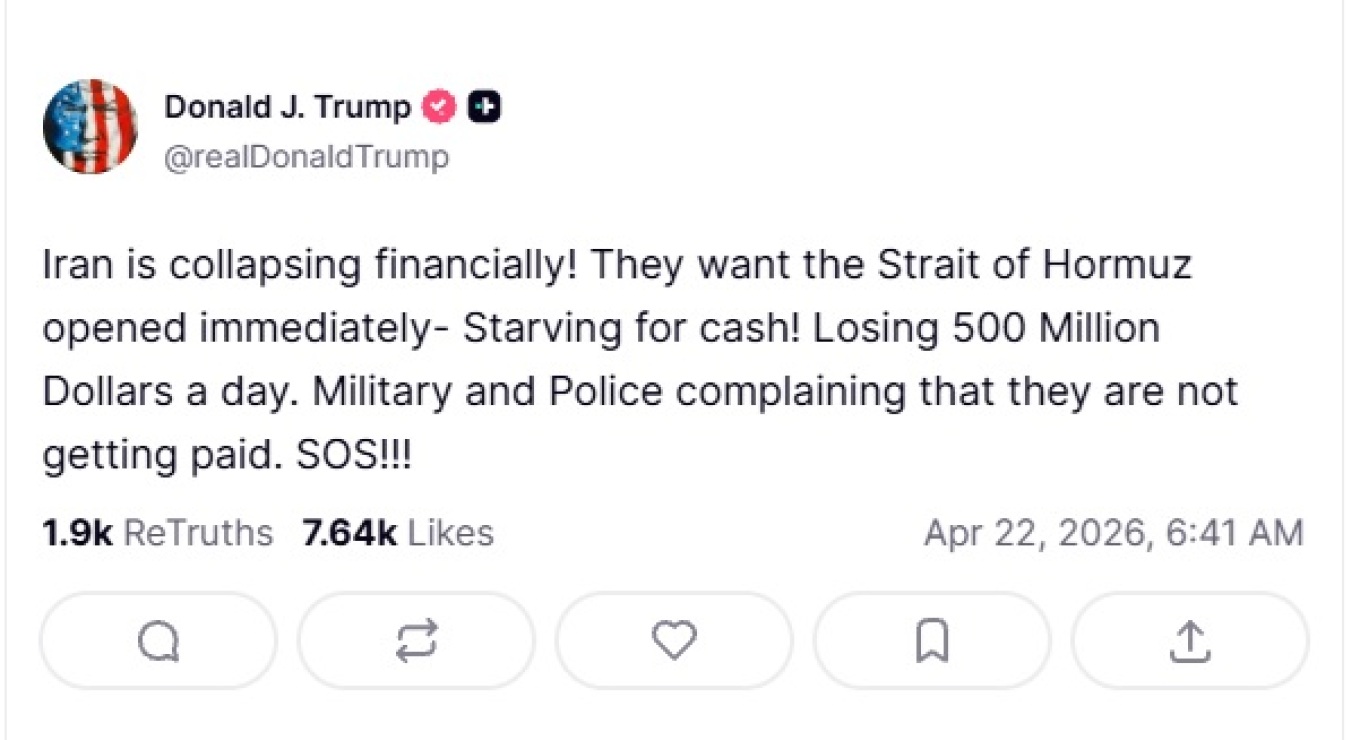Image resolution: width=1360 pixels, height=740 pixels.
Task: Click the "Strait of Hormuz" text in post
Action: (1034, 265)
